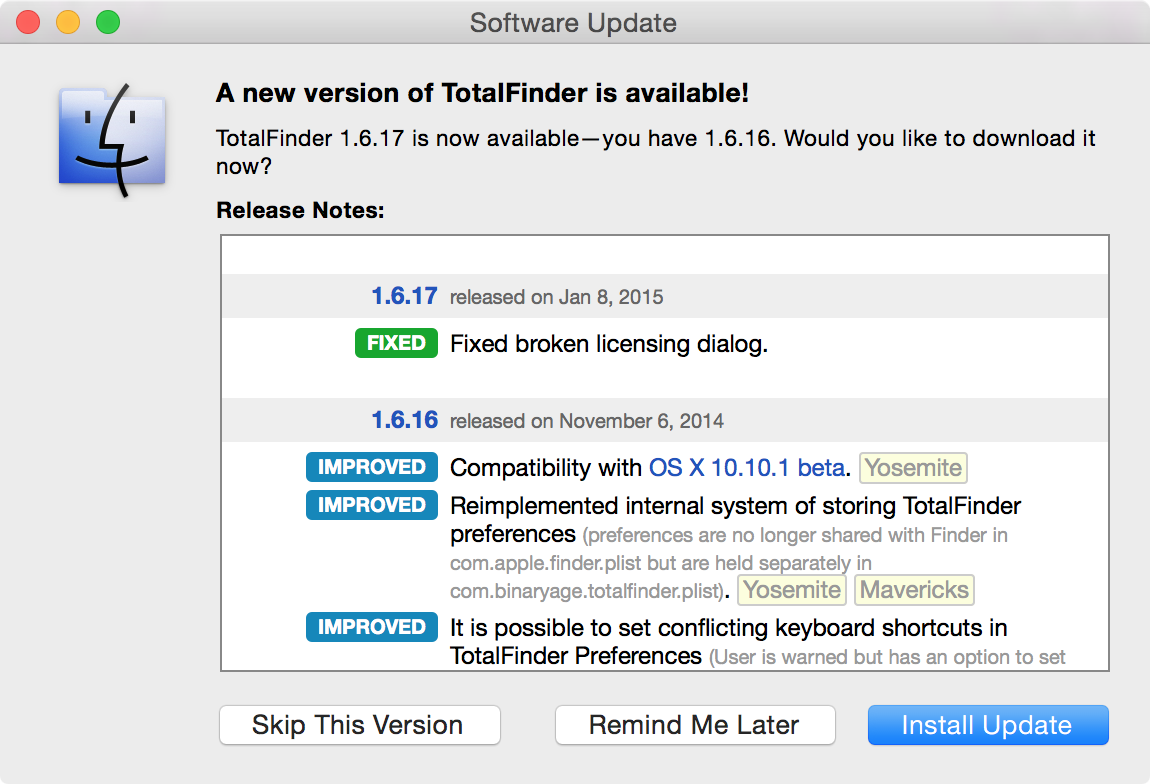
Task: Click the 'released on Jan 8, 2015' text
Action: pyautogui.click(x=557, y=297)
